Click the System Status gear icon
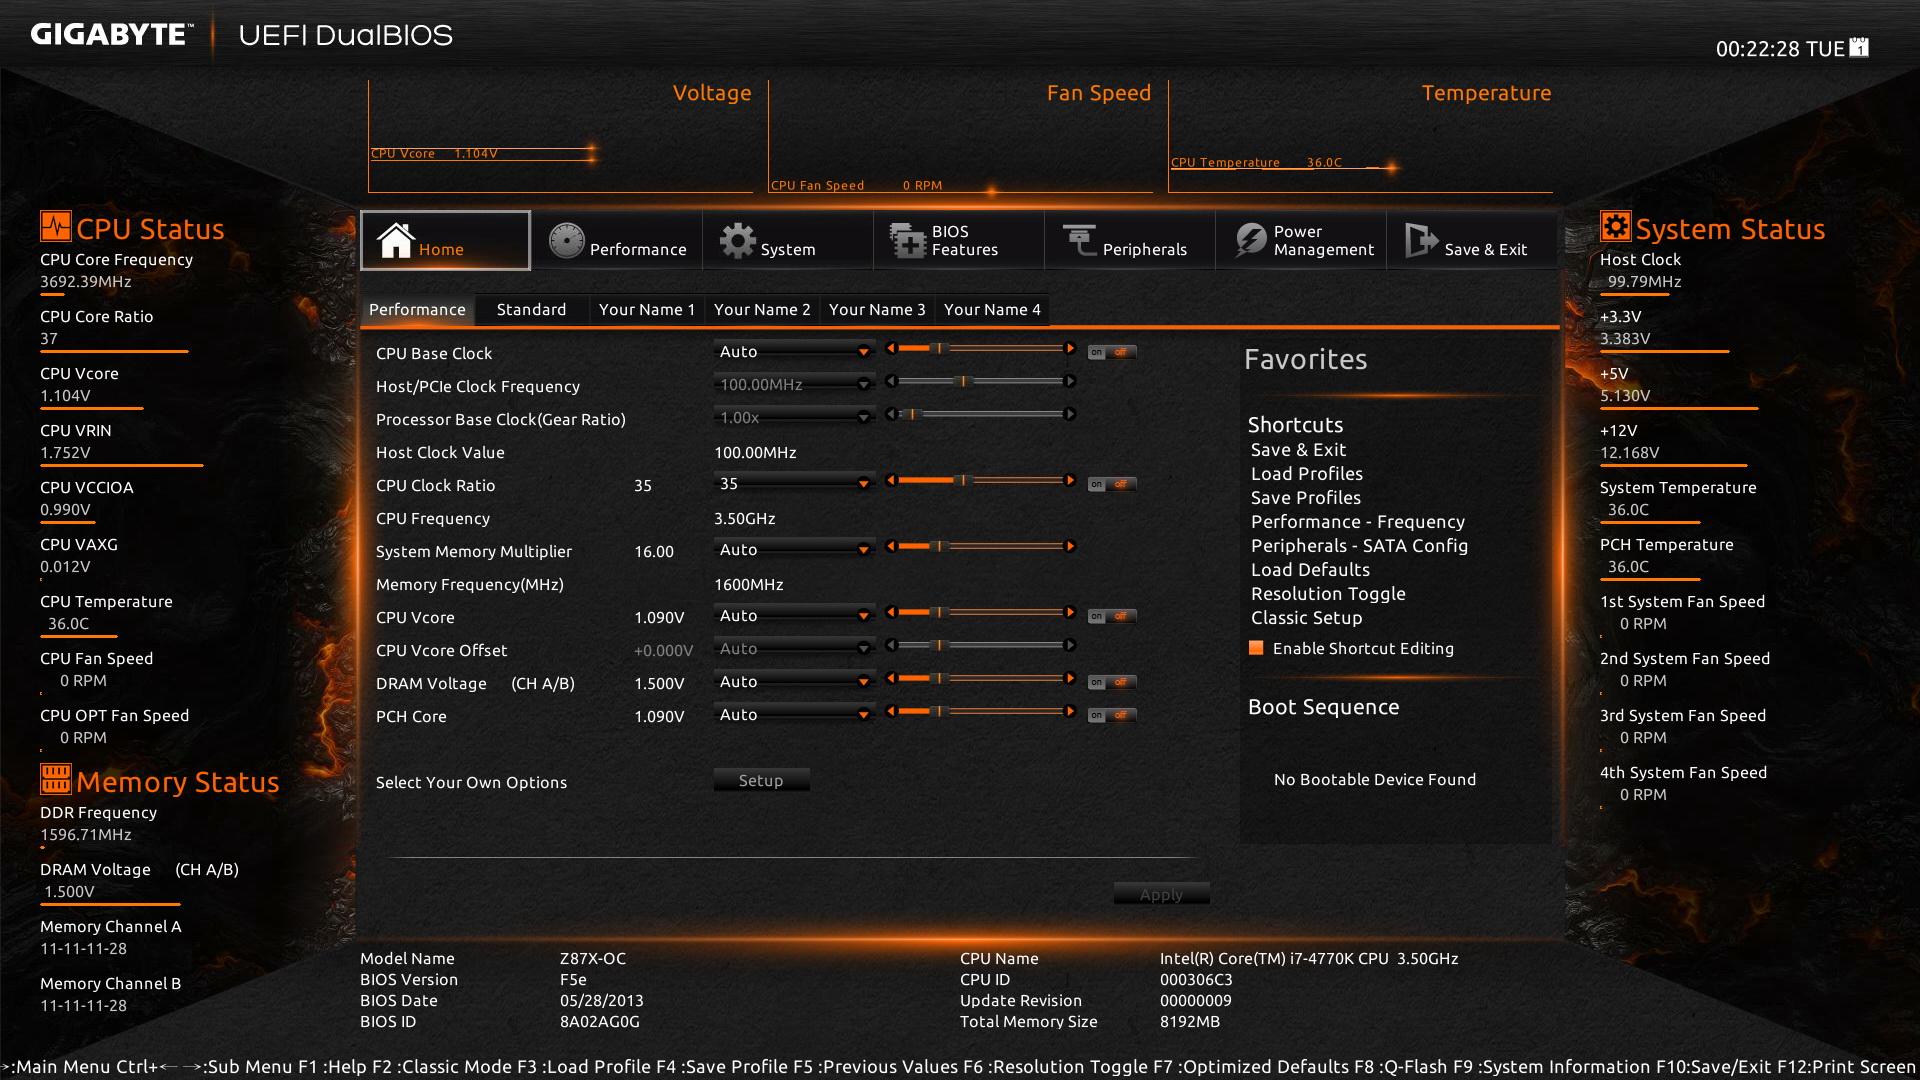1920x1080 pixels. coord(1615,226)
